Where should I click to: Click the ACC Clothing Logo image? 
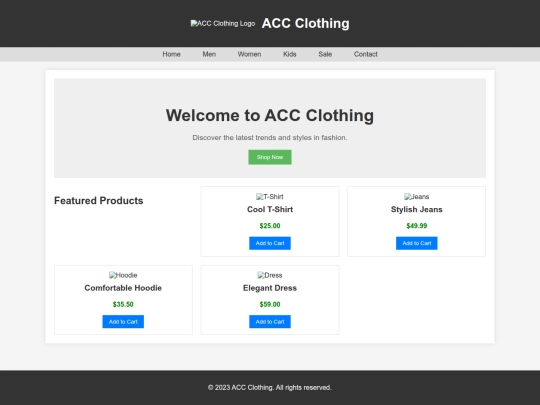click(x=223, y=23)
